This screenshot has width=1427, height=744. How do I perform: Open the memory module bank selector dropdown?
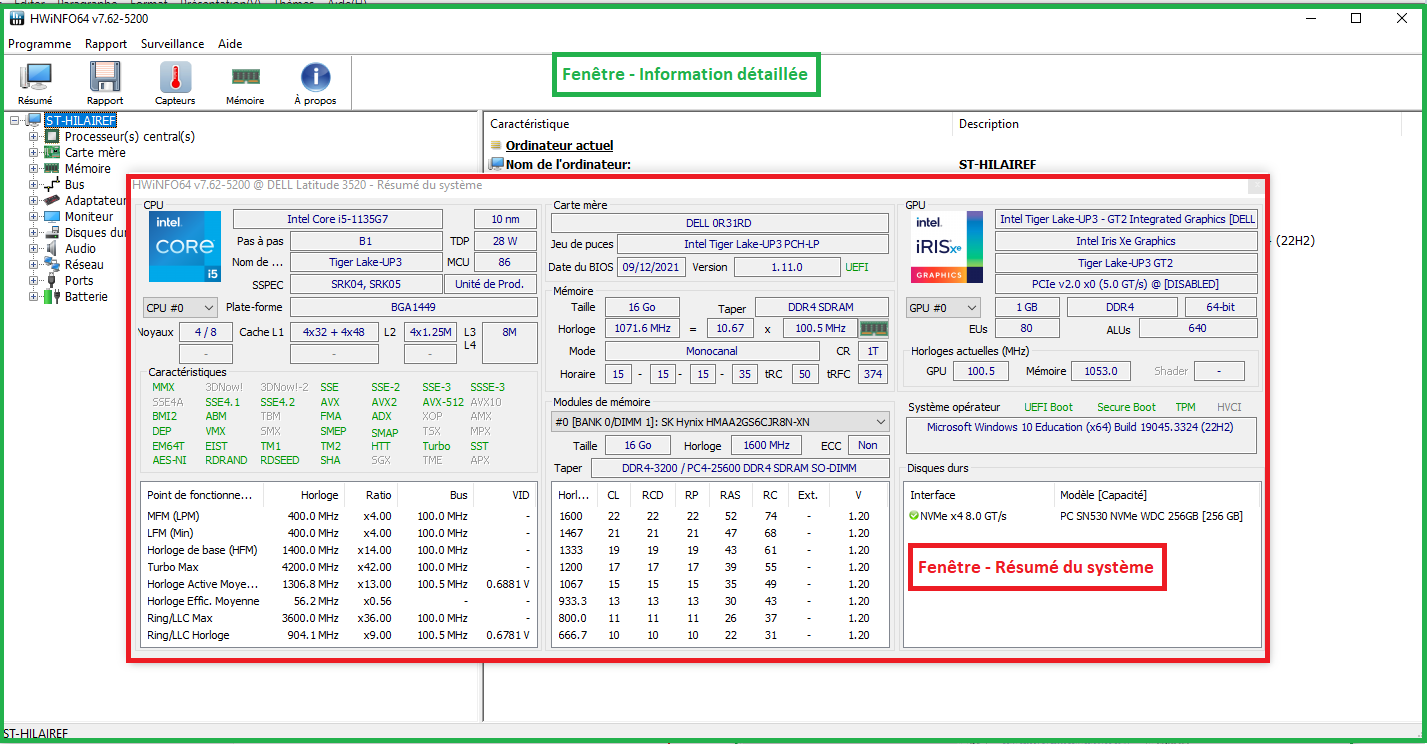pyautogui.click(x=719, y=422)
